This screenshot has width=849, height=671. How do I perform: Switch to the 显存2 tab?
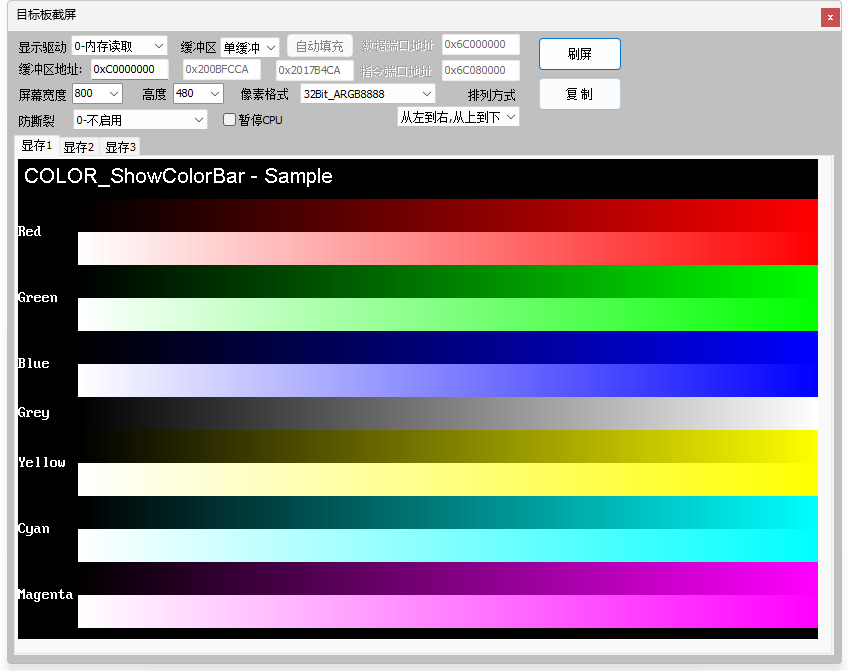(x=79, y=147)
